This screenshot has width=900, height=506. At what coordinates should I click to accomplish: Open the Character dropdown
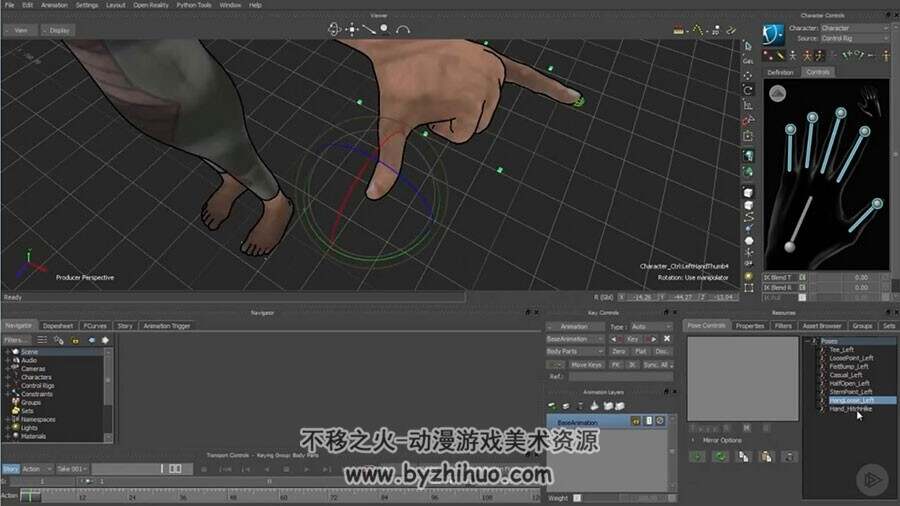(x=855, y=28)
